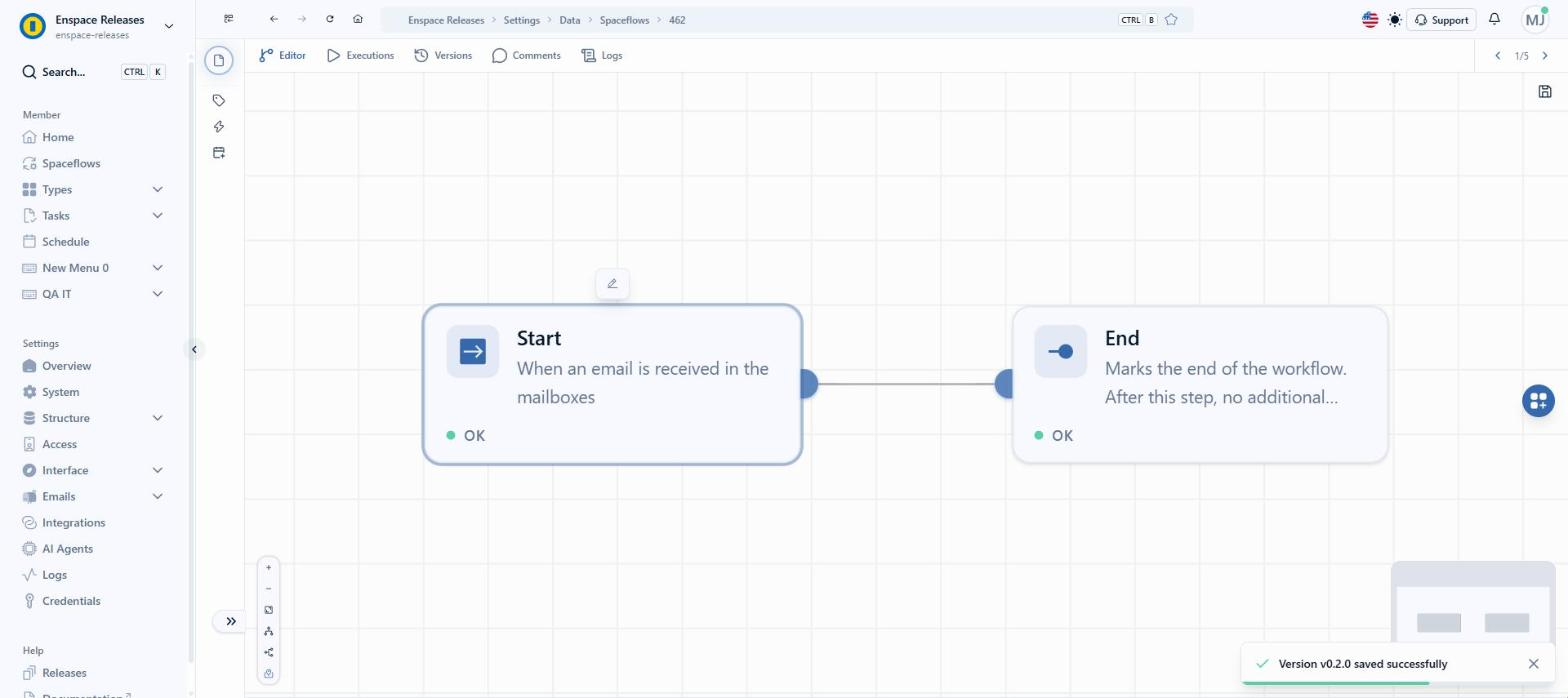Switch to the Versions tab
Screen dimensions: 1568x698
tap(443, 55)
